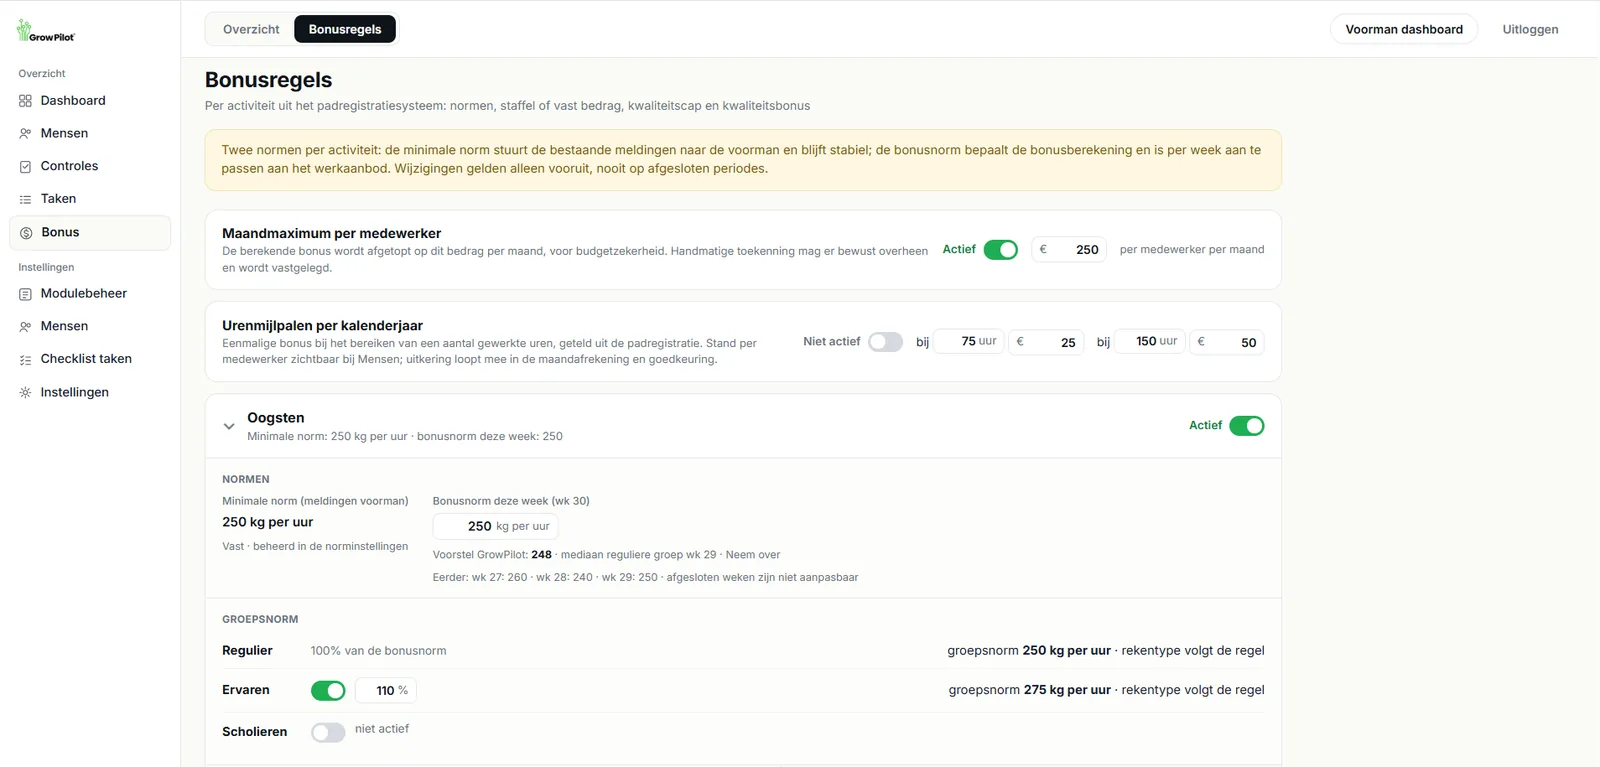Image resolution: width=1600 pixels, height=767 pixels.
Task: Click the Modulebeheer icon
Action: pyautogui.click(x=25, y=294)
